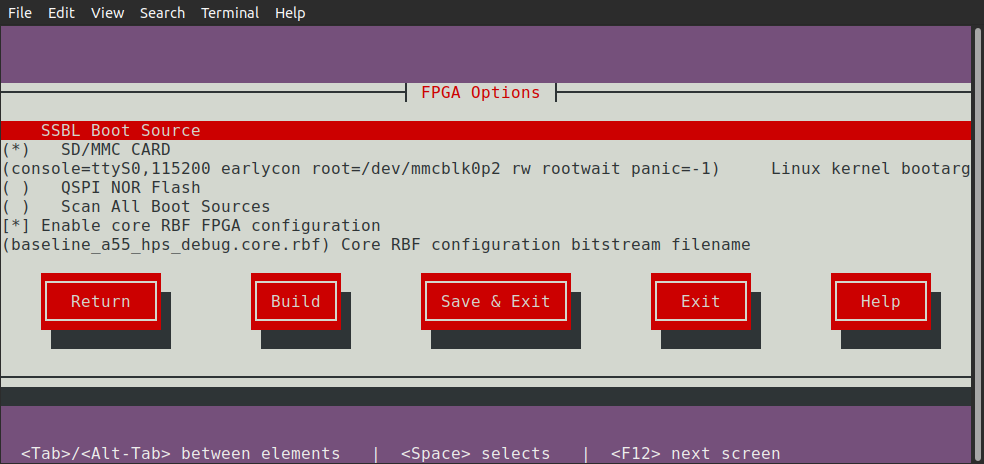Select the highlighted SSBL Boot Source row

pos(120,131)
